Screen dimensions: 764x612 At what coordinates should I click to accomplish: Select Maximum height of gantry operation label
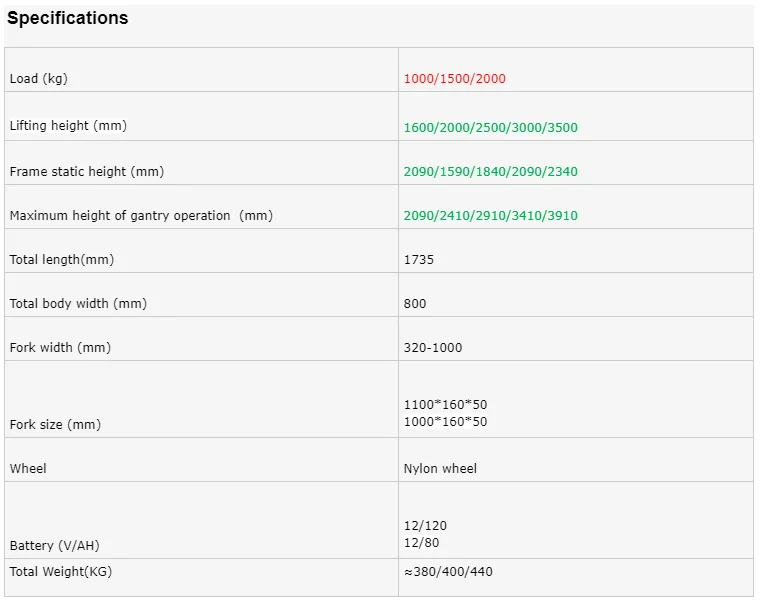pos(141,216)
